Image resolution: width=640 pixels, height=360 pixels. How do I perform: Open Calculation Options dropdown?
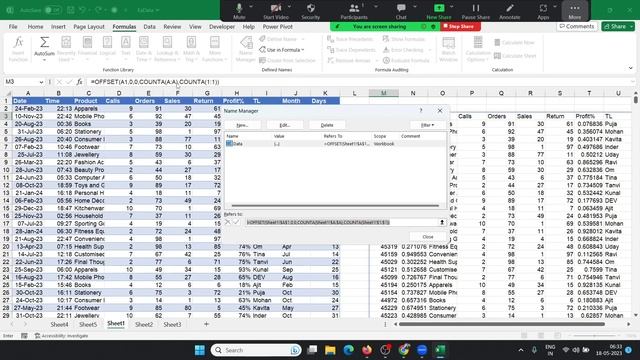(x=478, y=49)
